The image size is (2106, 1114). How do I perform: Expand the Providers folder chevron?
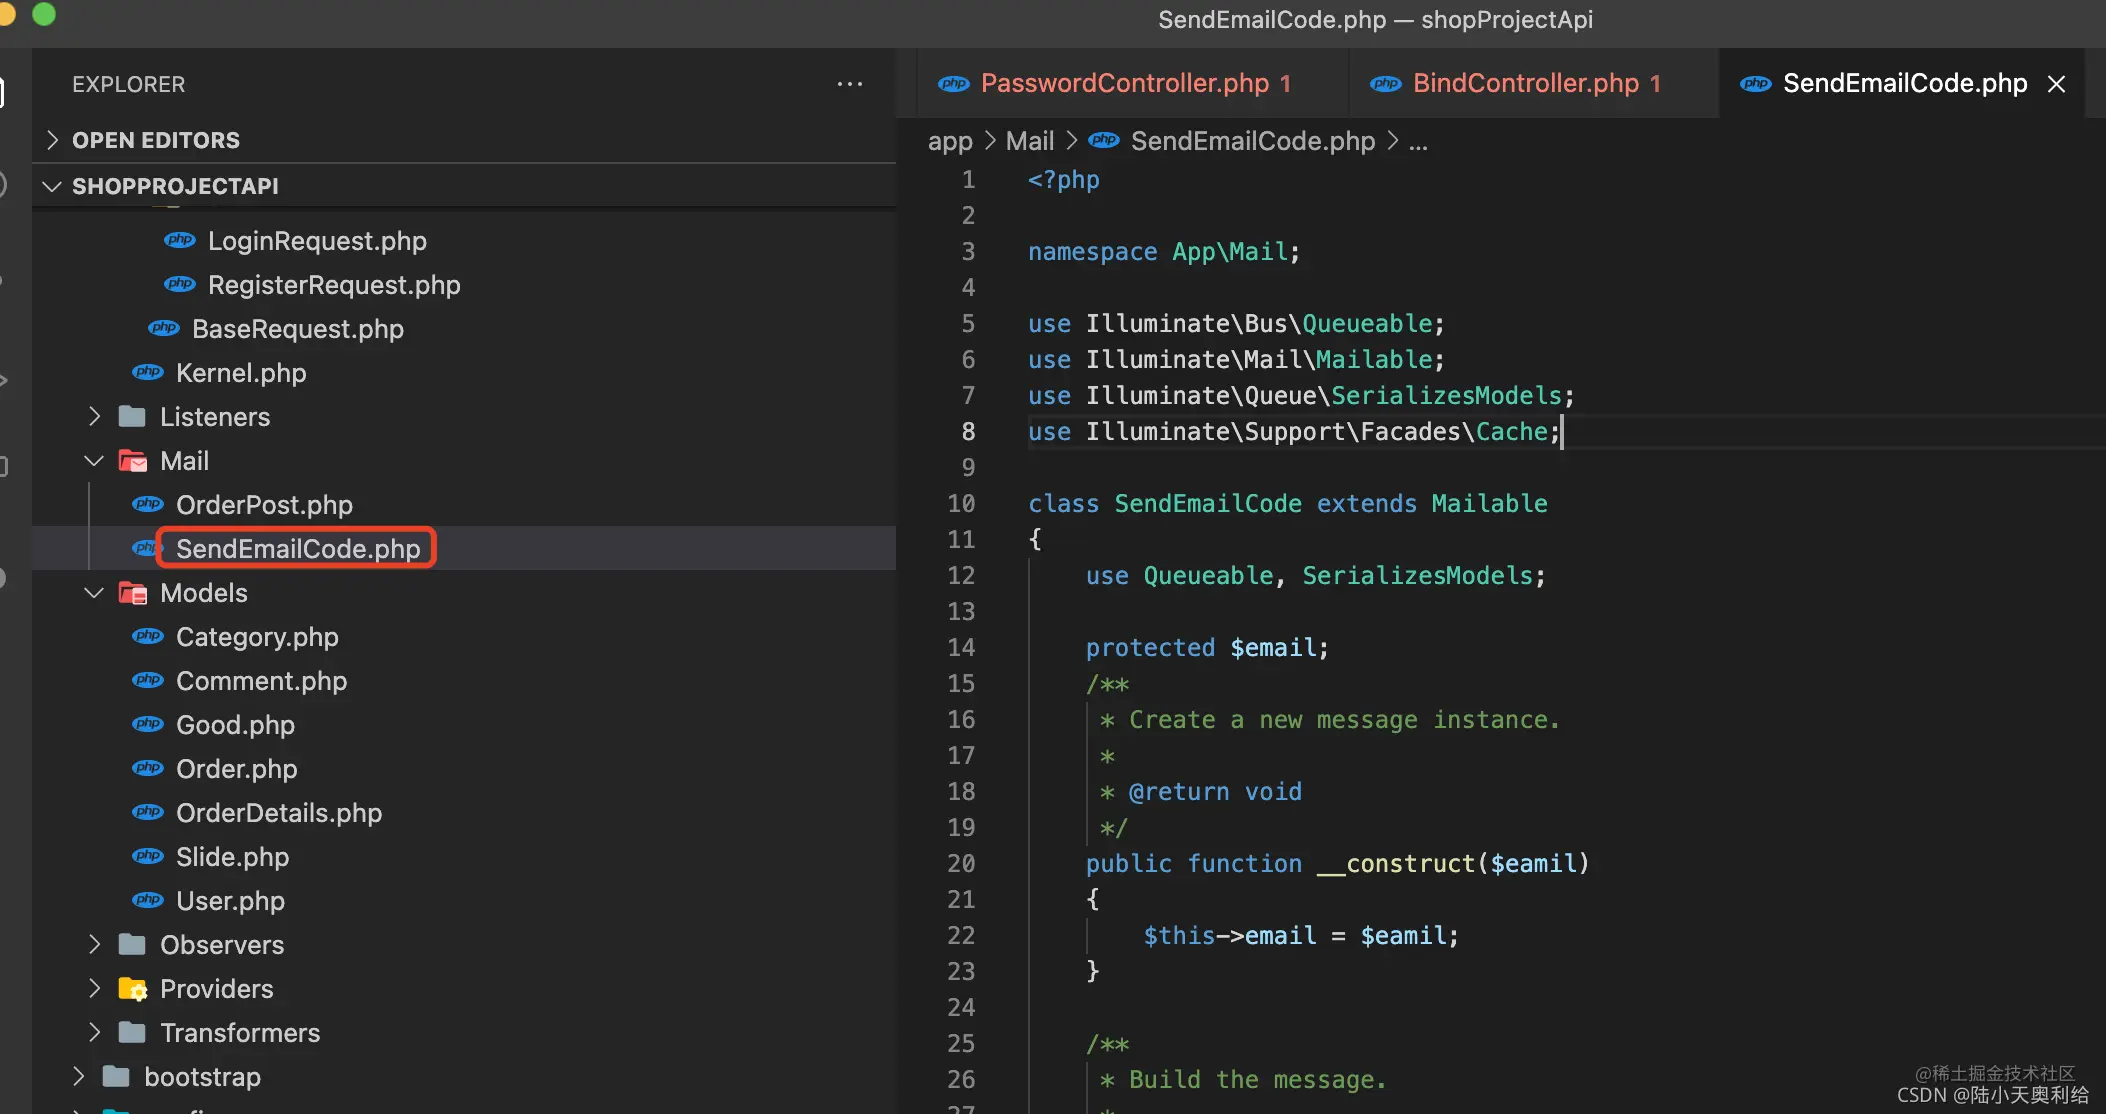94,989
